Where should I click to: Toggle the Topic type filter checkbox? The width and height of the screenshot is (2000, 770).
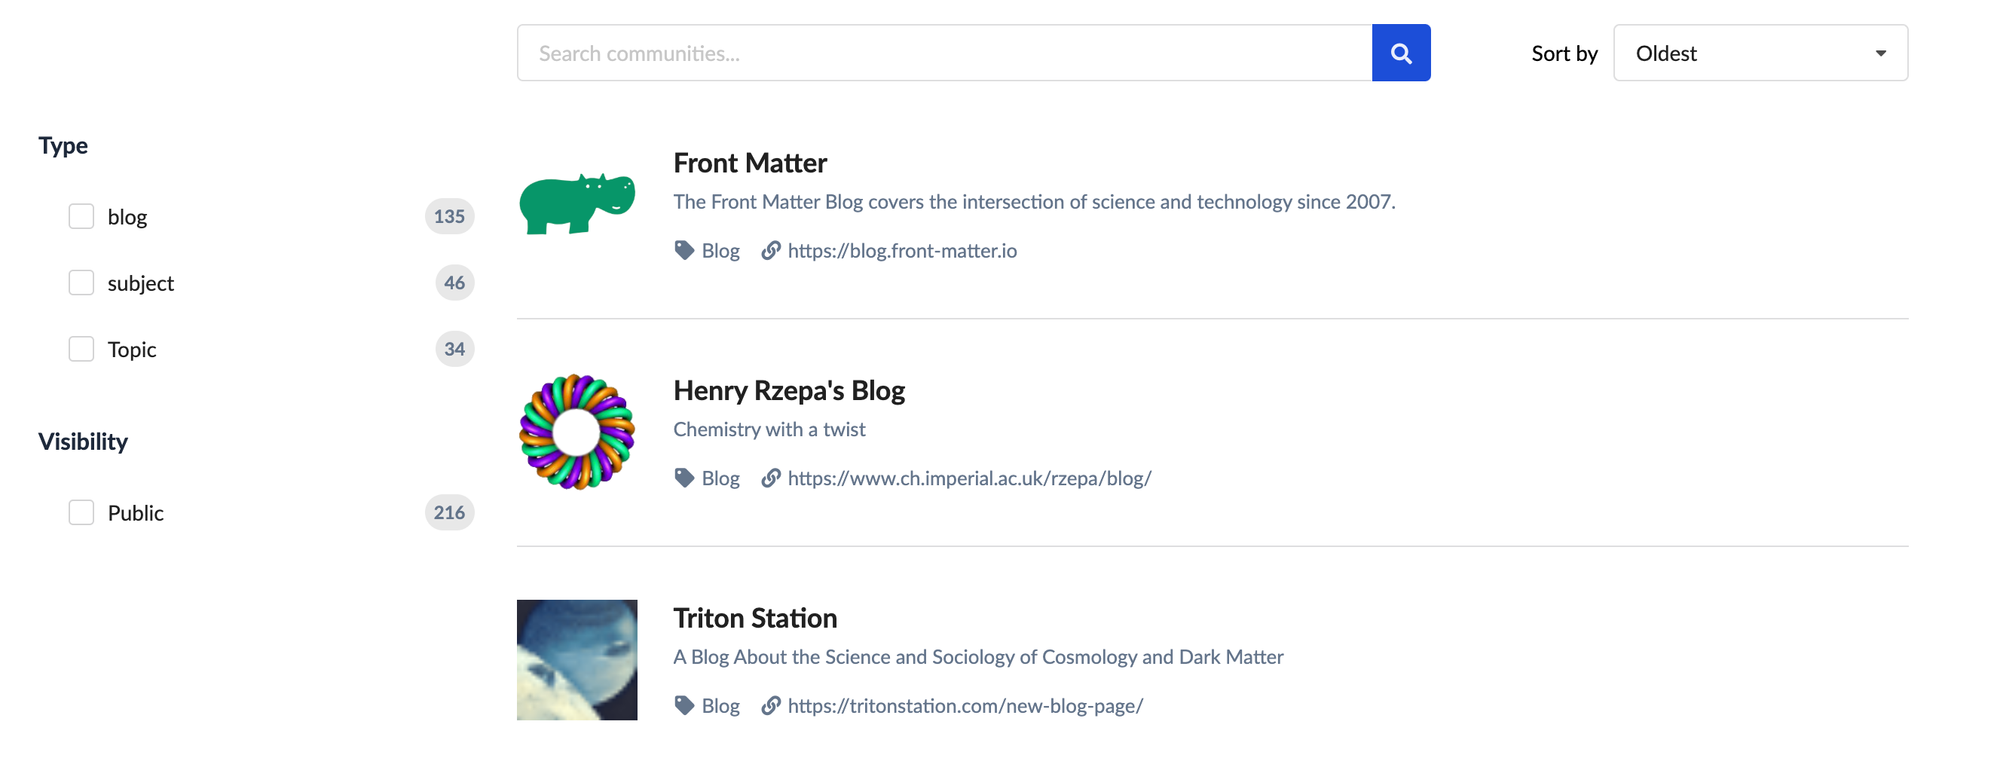[81, 349]
